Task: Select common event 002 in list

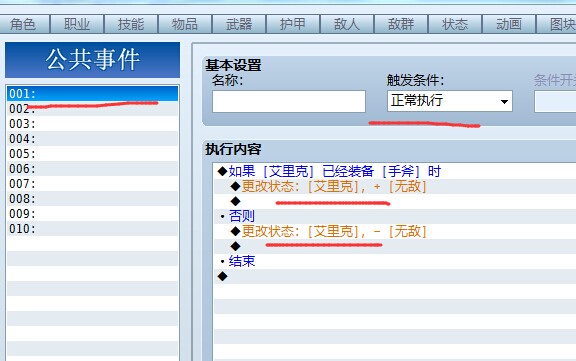Action: point(93,109)
